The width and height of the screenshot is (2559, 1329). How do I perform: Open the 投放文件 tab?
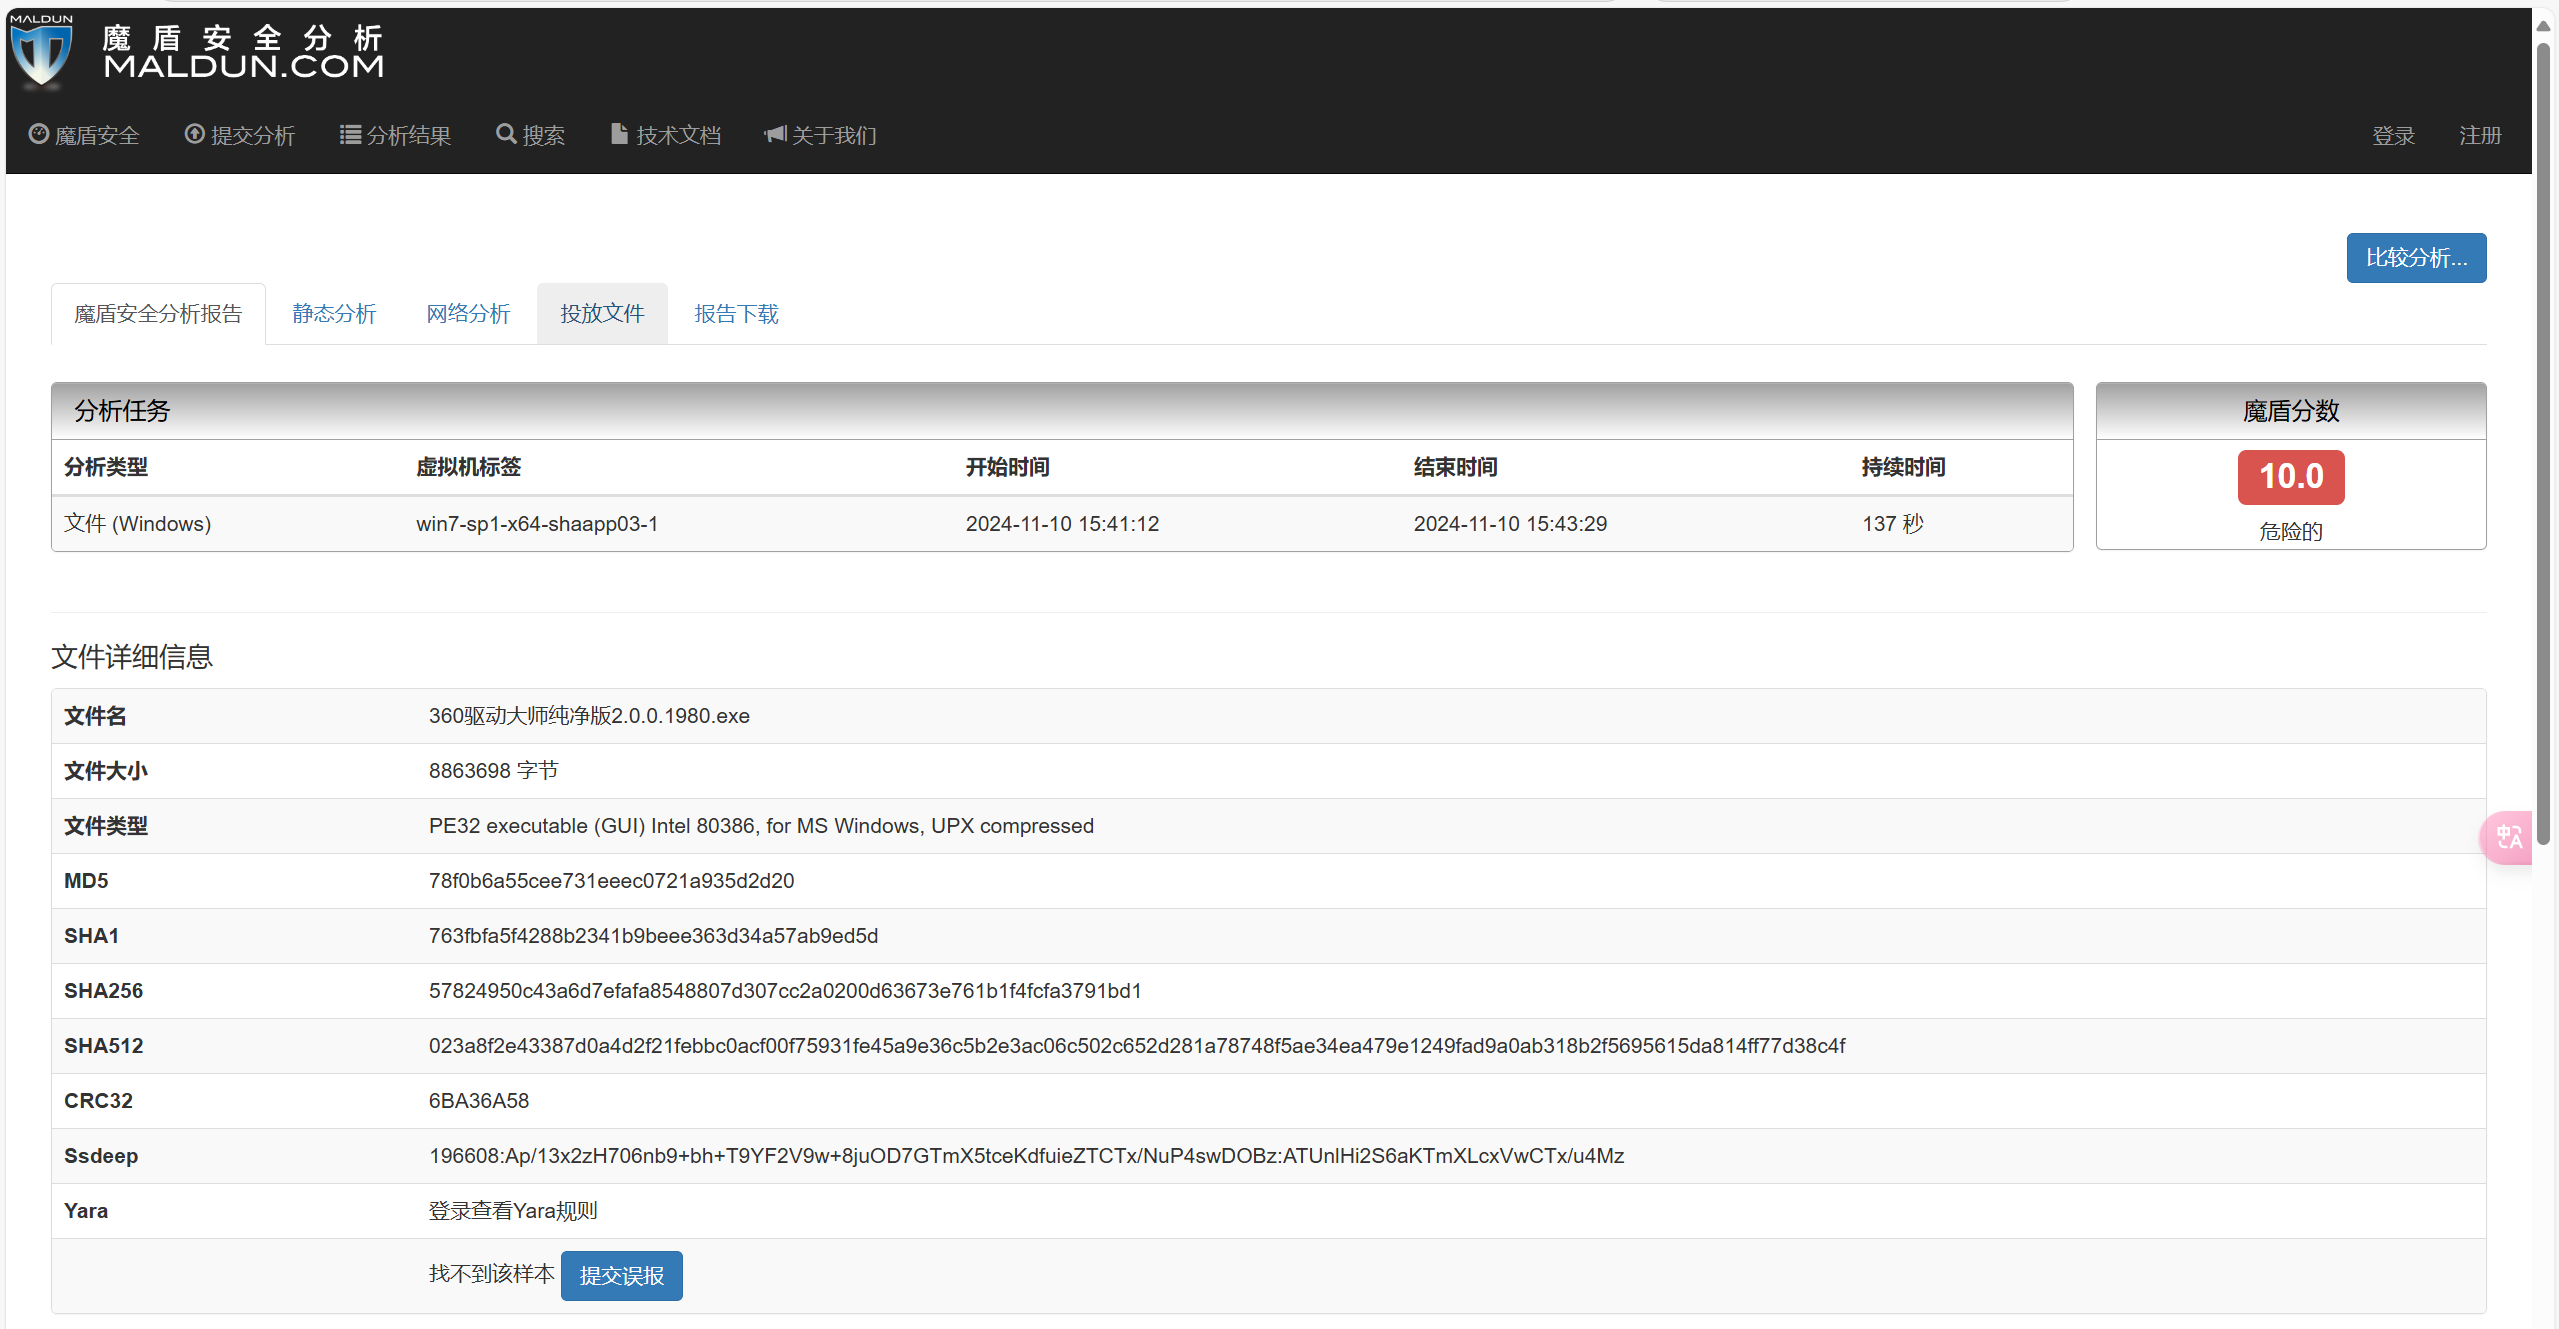pos(602,314)
